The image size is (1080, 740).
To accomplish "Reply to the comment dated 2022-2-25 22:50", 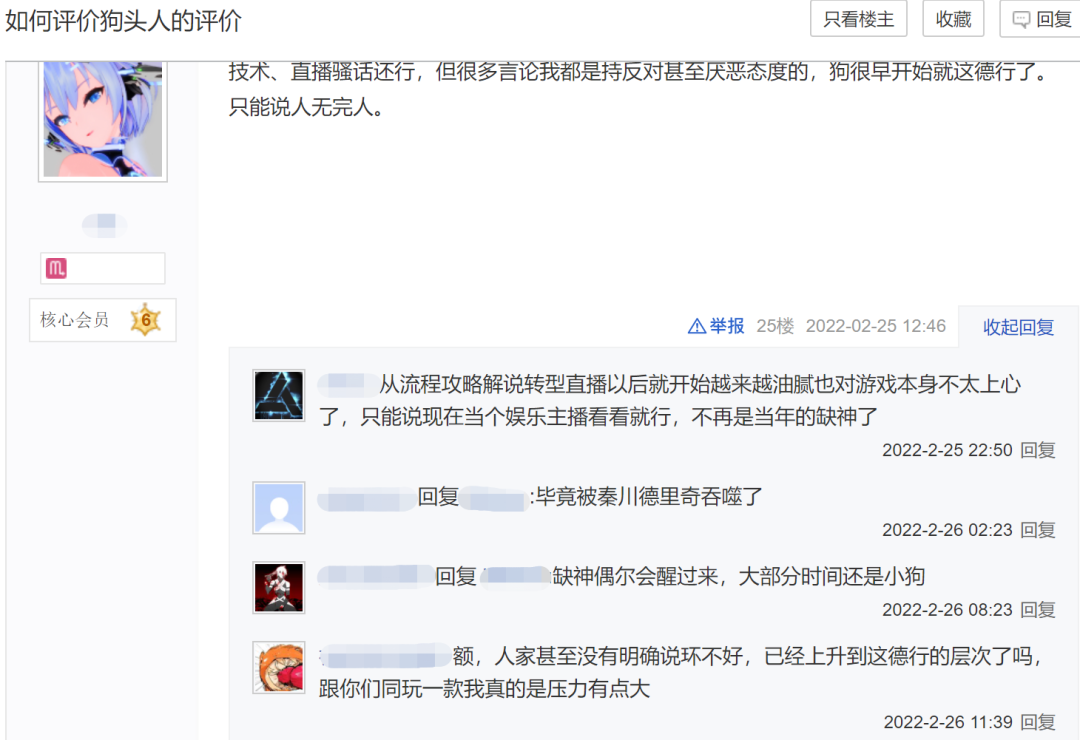I will [1037, 450].
